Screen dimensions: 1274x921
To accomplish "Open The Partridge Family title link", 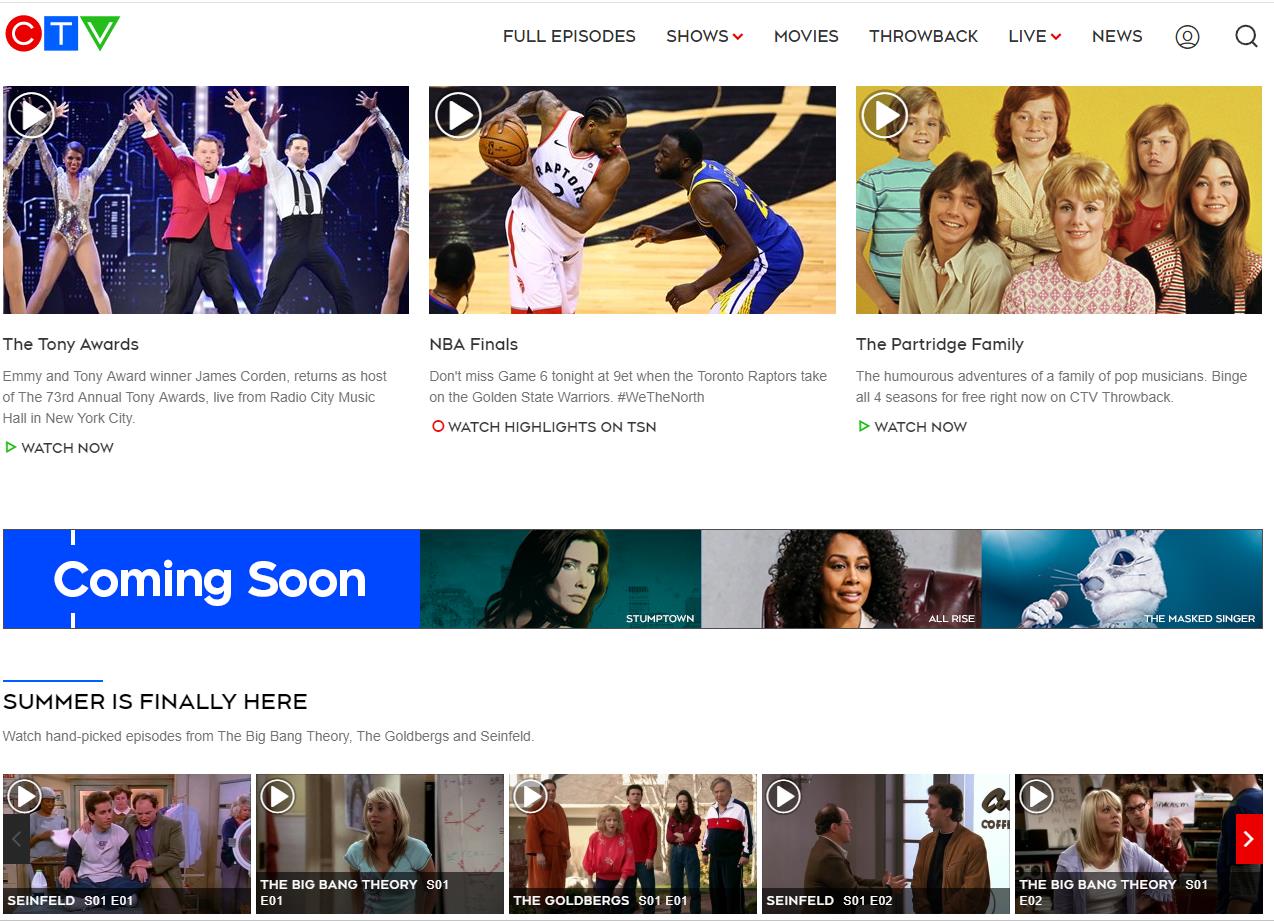I will [940, 344].
